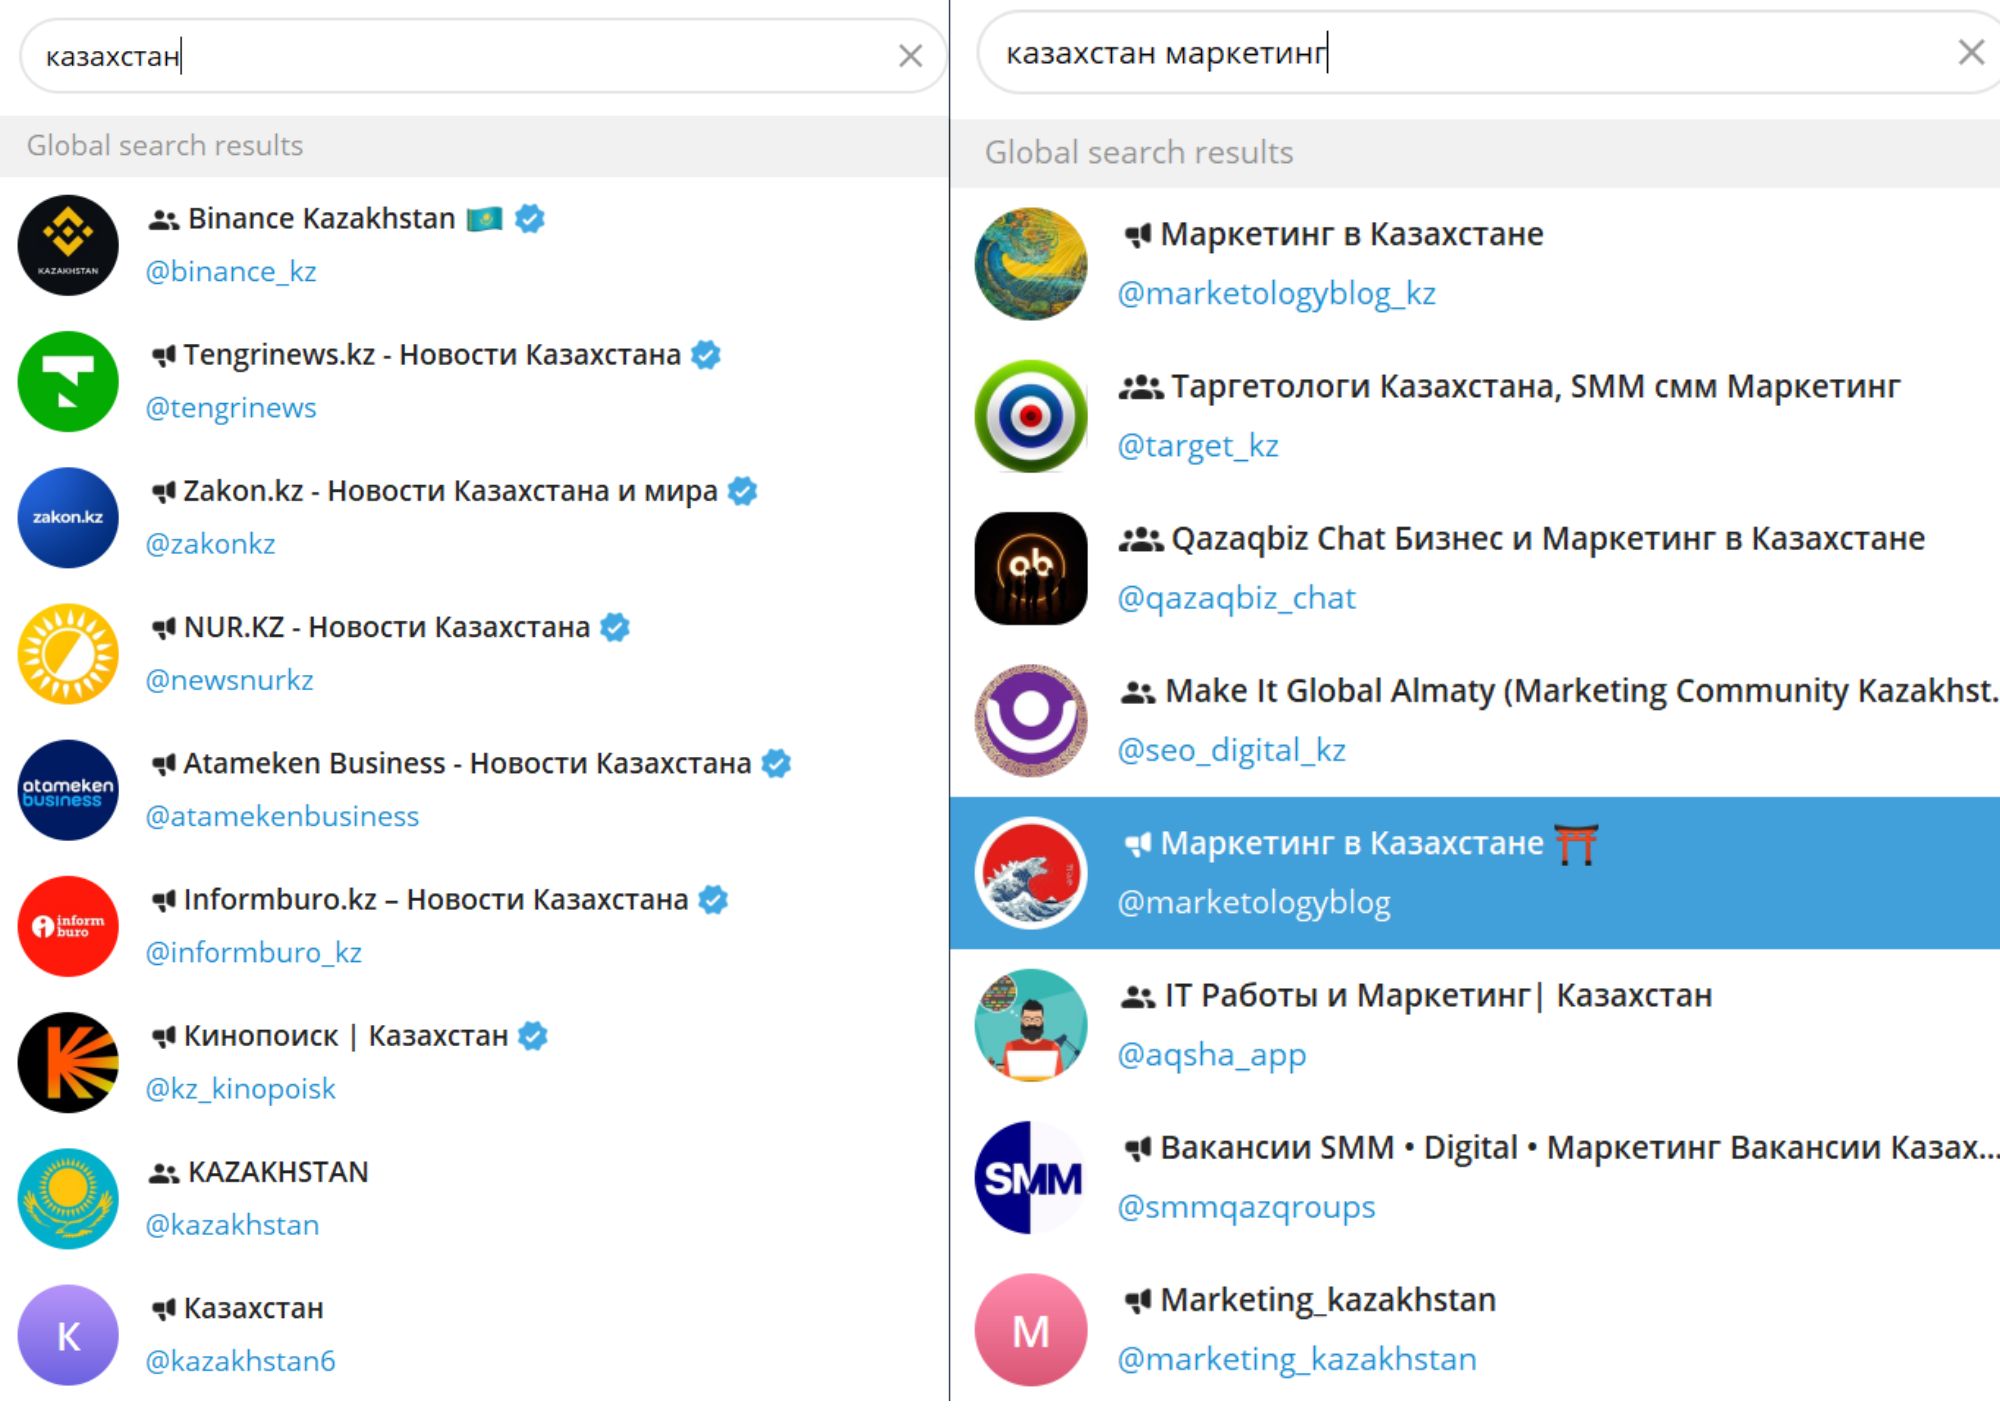Open the @aqsha_app username link
This screenshot has height=1414, width=2000.
1211,1055
